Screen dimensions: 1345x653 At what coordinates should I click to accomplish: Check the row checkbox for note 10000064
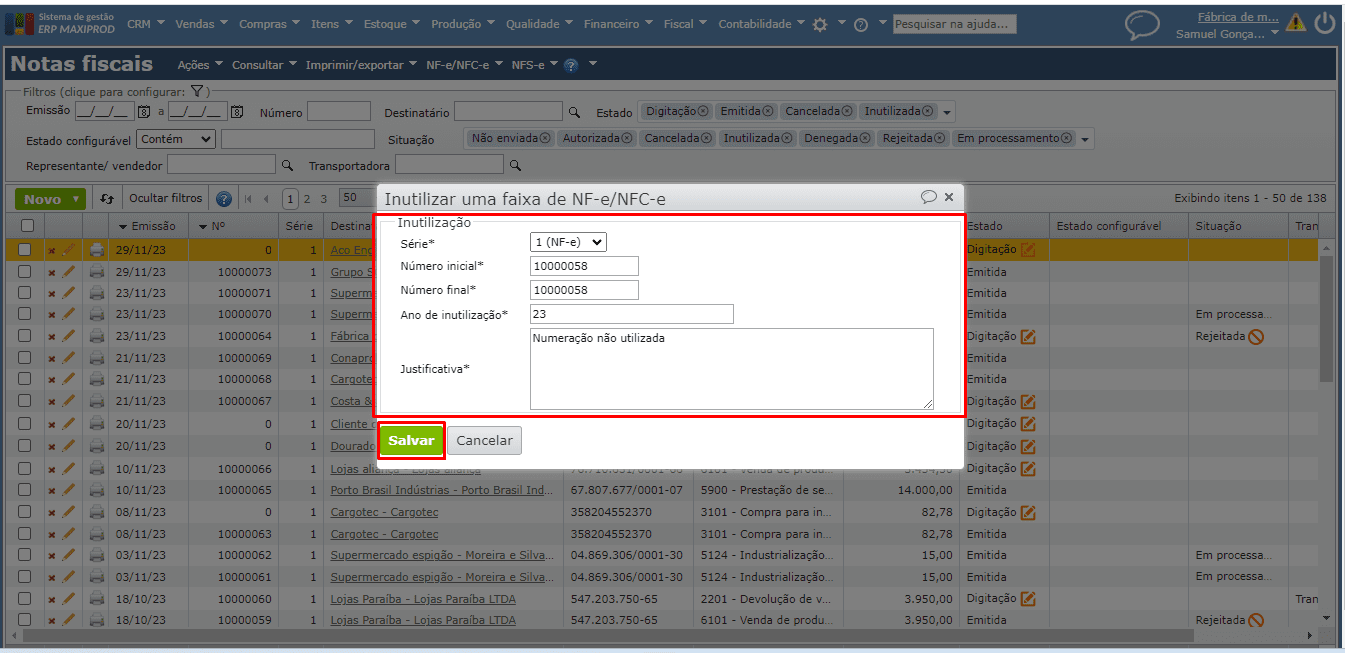(x=25, y=336)
